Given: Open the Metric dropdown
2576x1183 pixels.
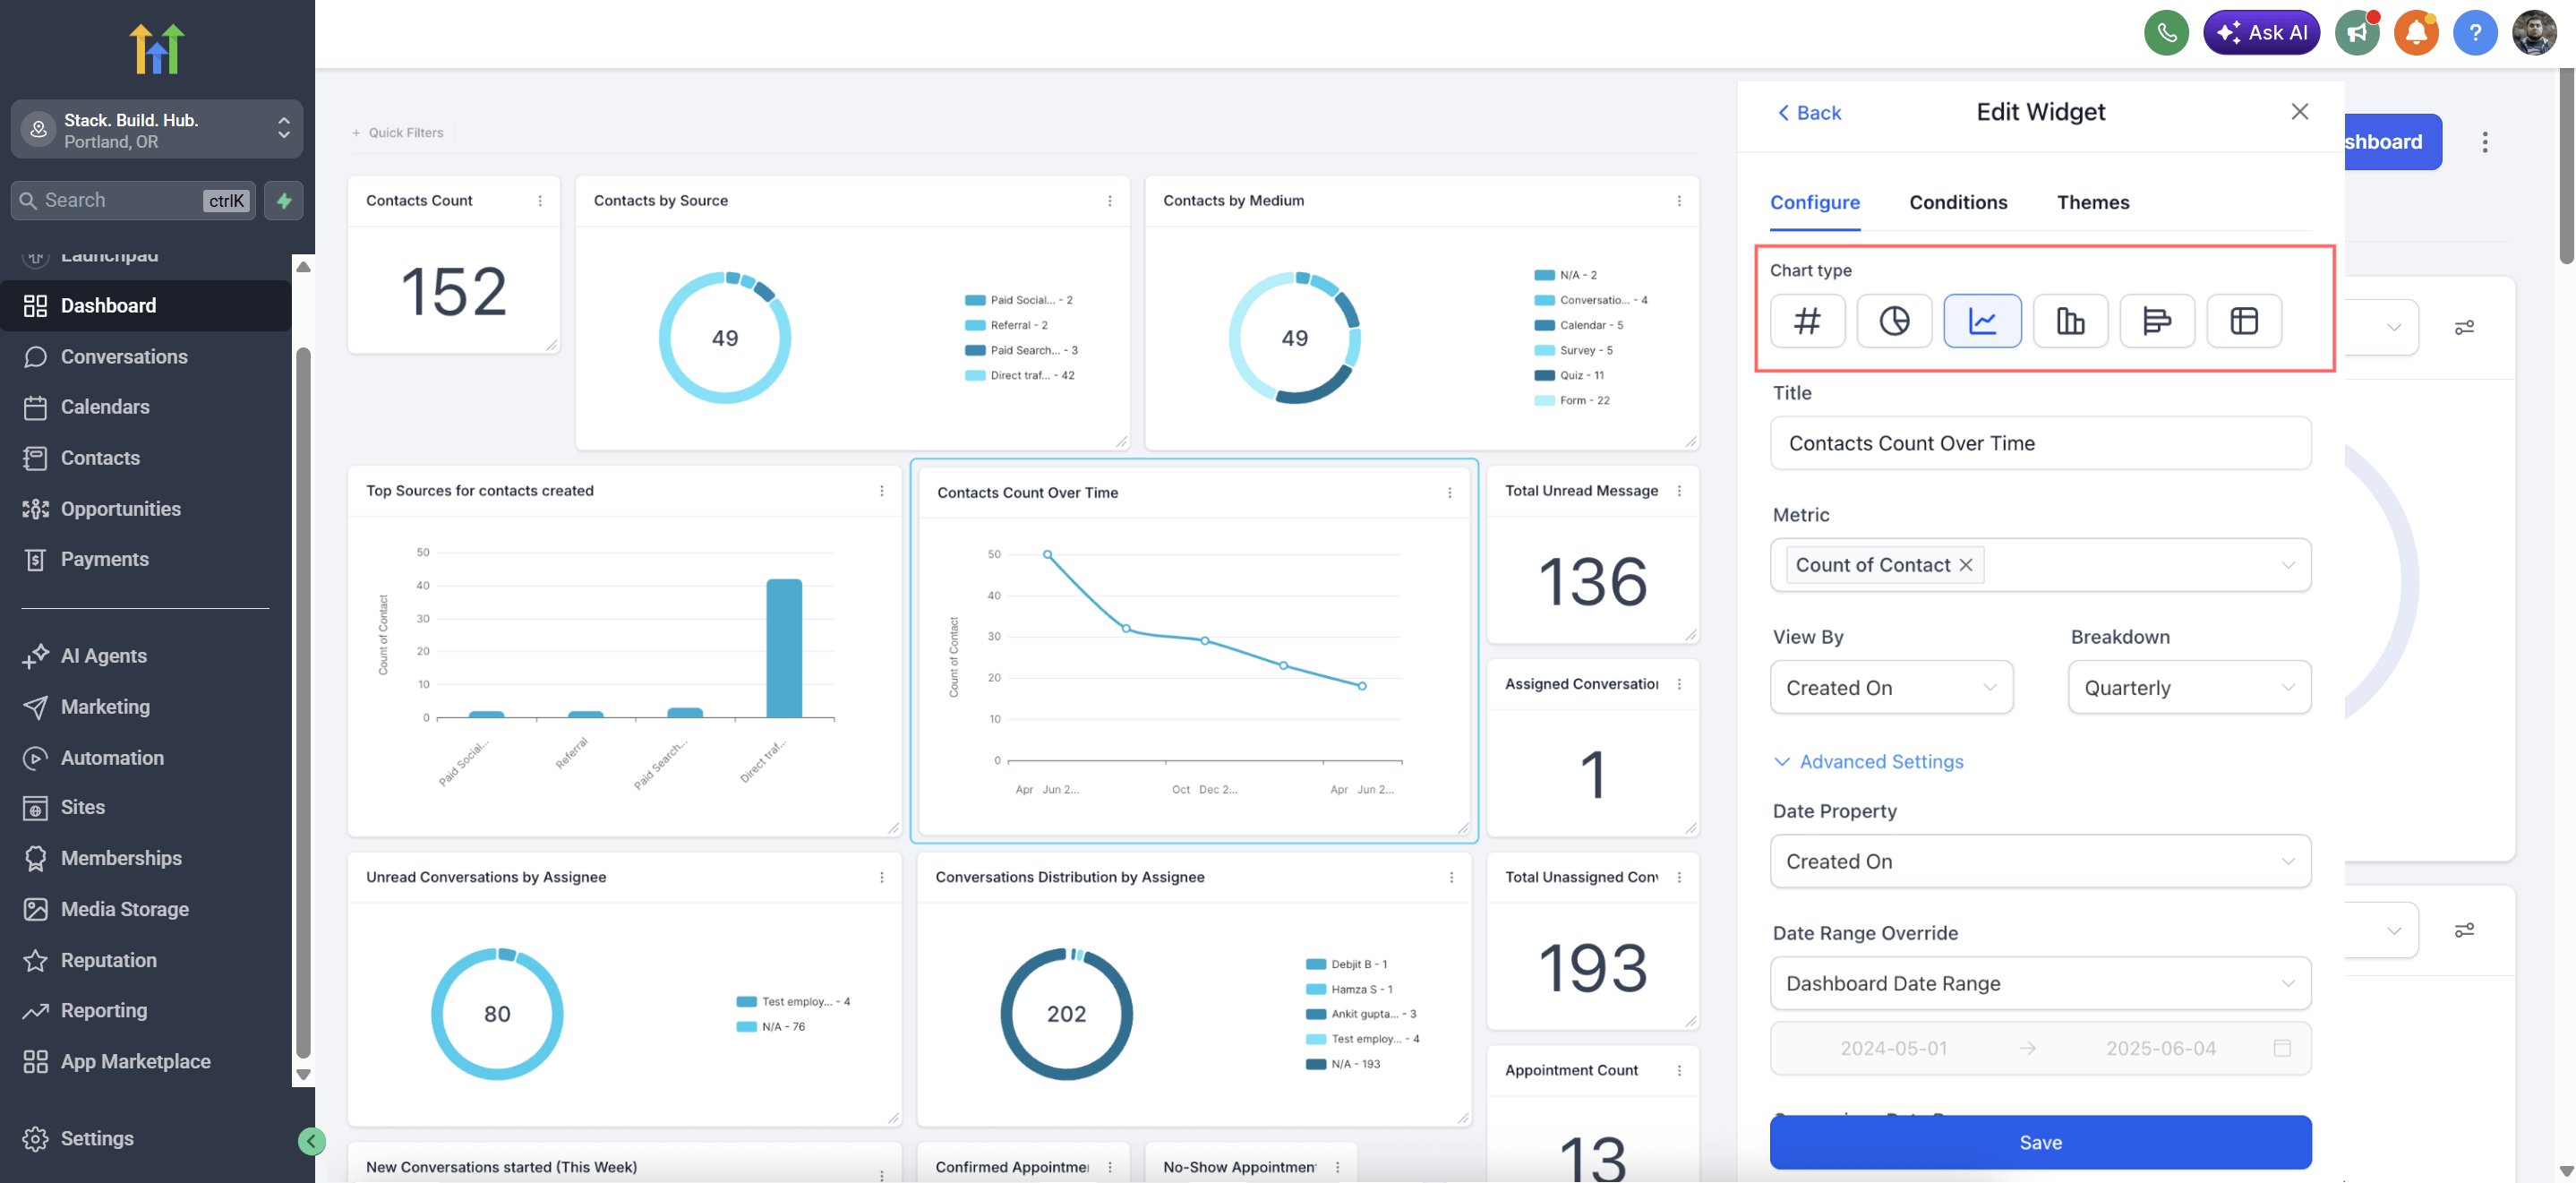Looking at the screenshot, I should coord(2040,565).
